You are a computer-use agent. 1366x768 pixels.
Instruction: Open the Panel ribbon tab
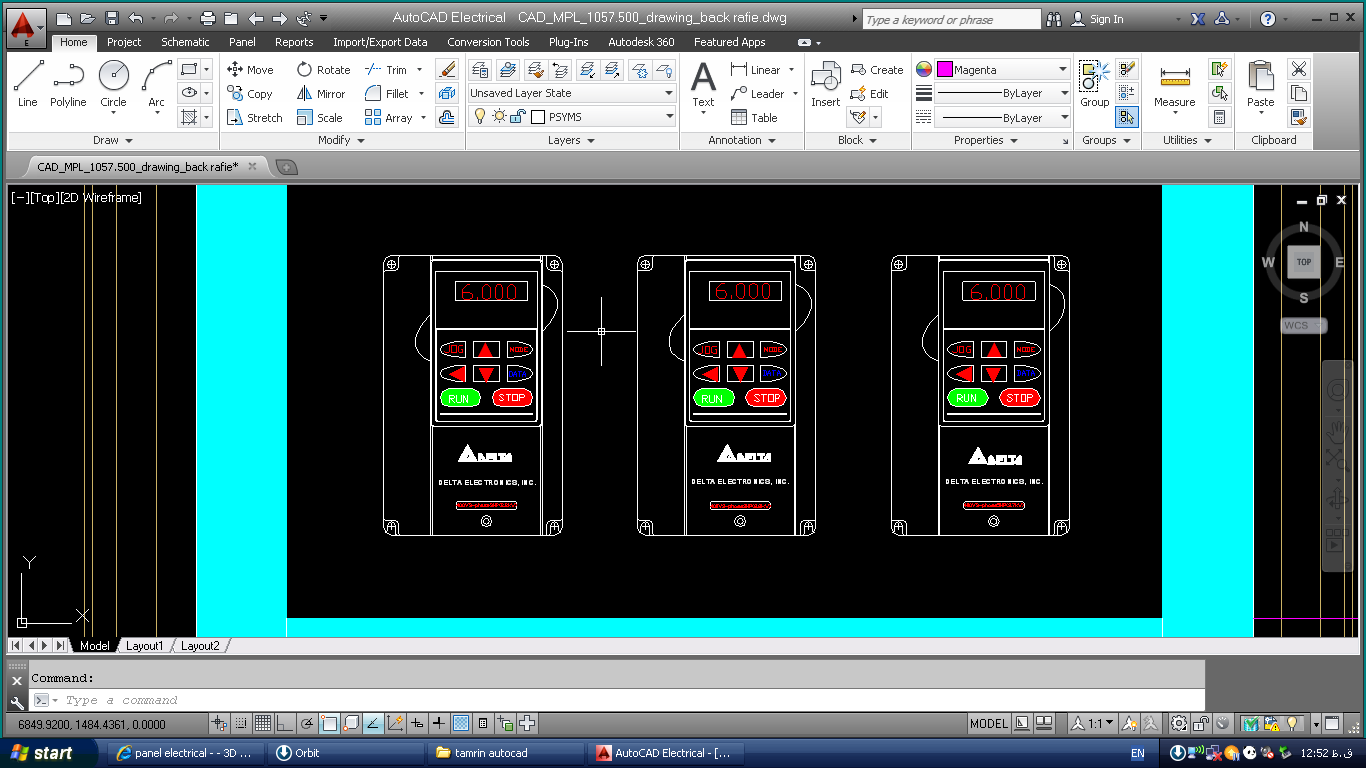(242, 42)
